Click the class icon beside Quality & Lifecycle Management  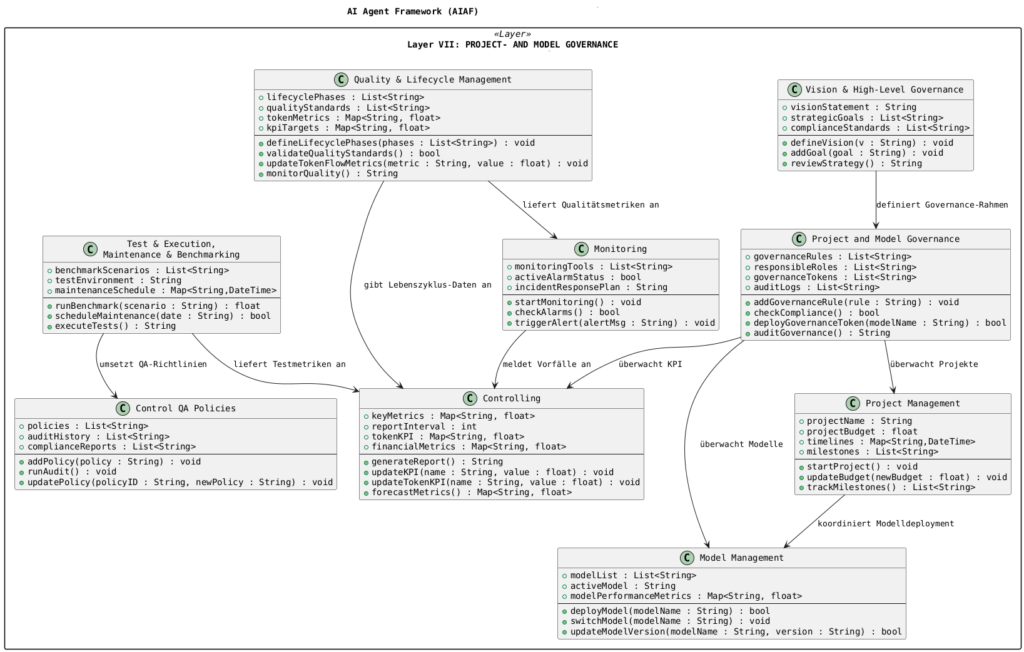click(x=343, y=80)
